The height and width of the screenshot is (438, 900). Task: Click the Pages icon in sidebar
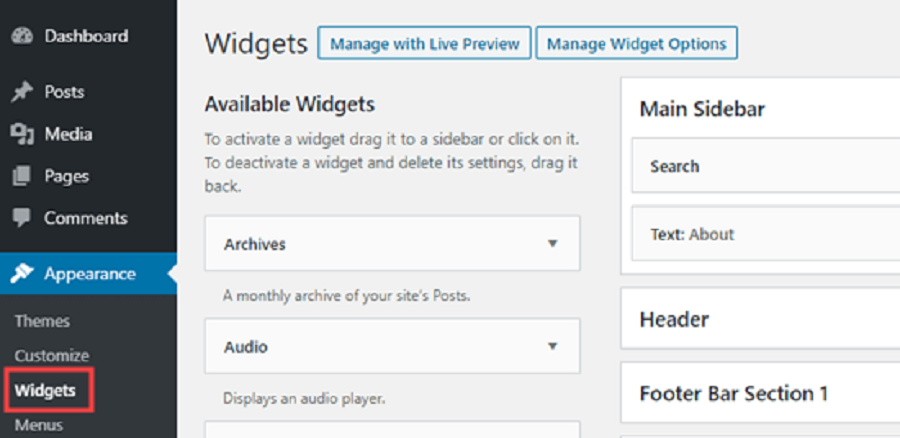(22, 176)
